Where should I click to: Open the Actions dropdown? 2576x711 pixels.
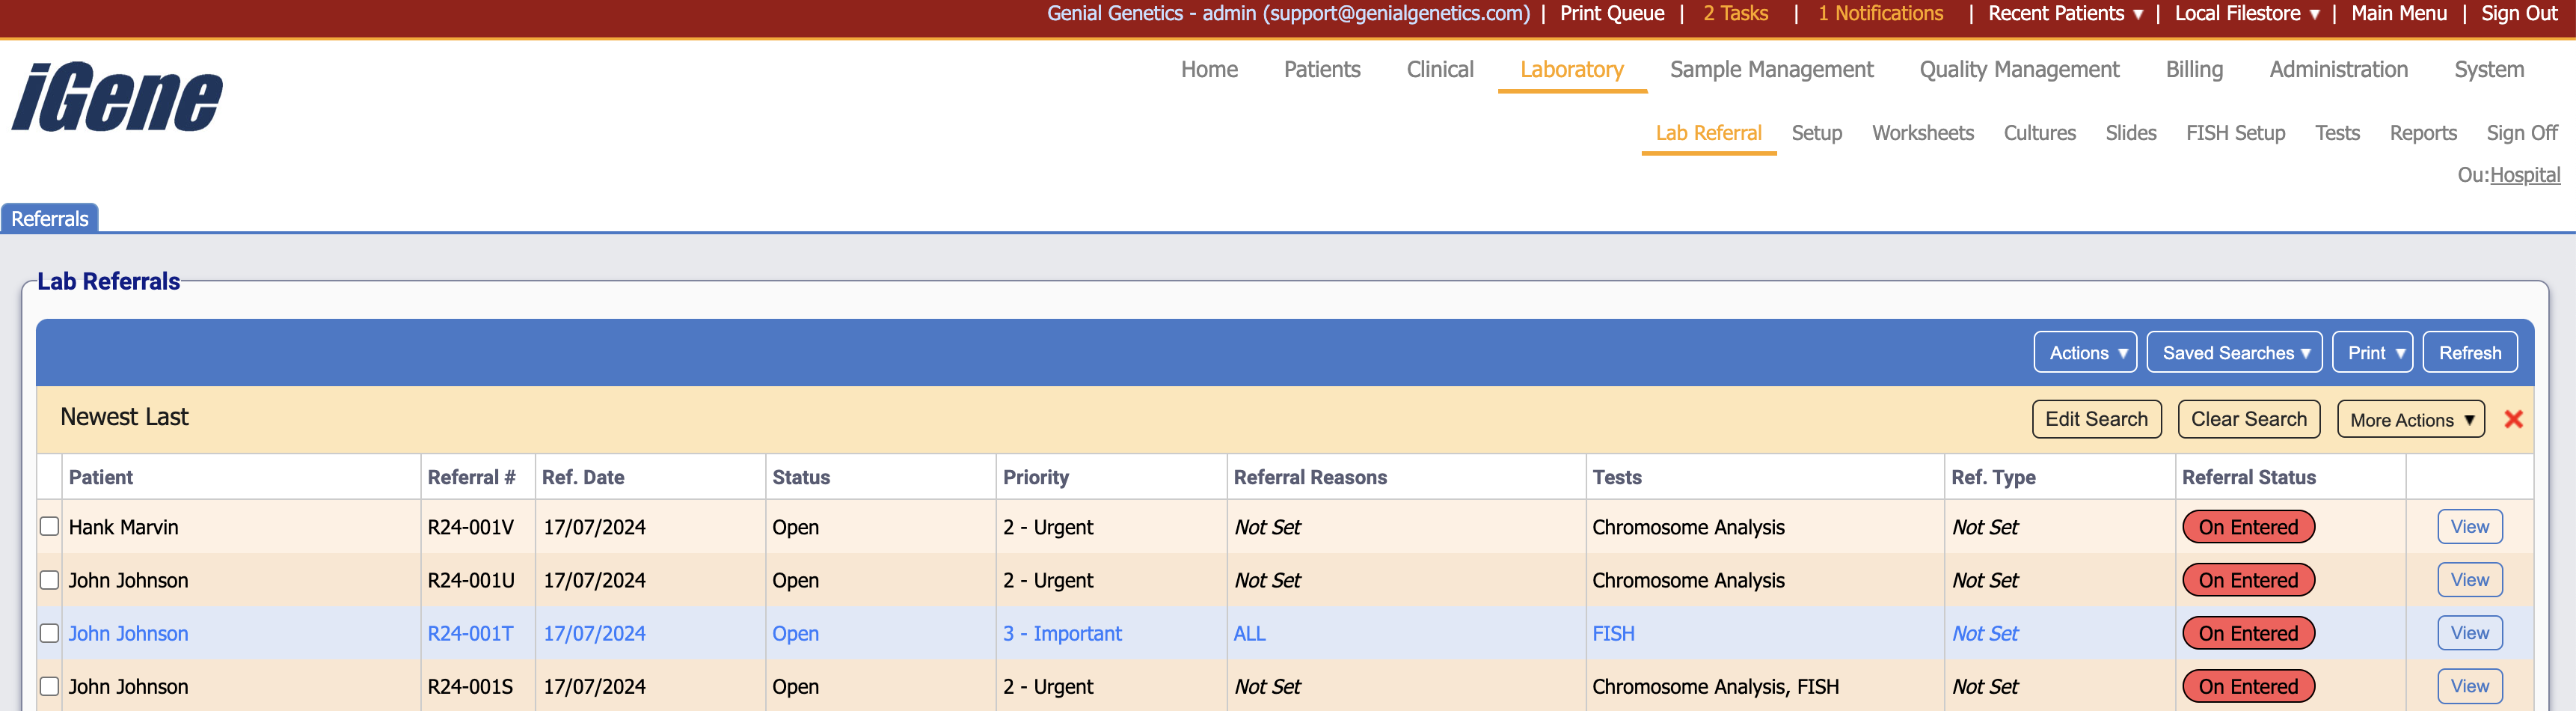(x=2084, y=352)
